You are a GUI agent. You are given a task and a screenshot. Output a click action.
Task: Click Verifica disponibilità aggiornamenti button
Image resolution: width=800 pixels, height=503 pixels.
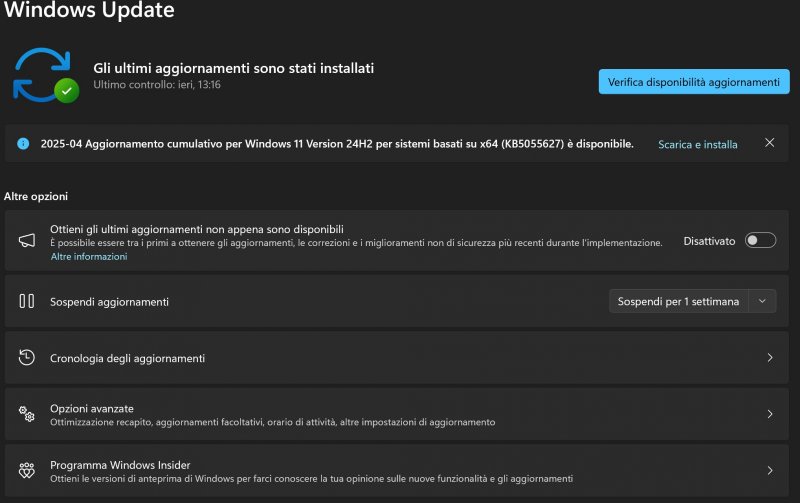tap(694, 82)
